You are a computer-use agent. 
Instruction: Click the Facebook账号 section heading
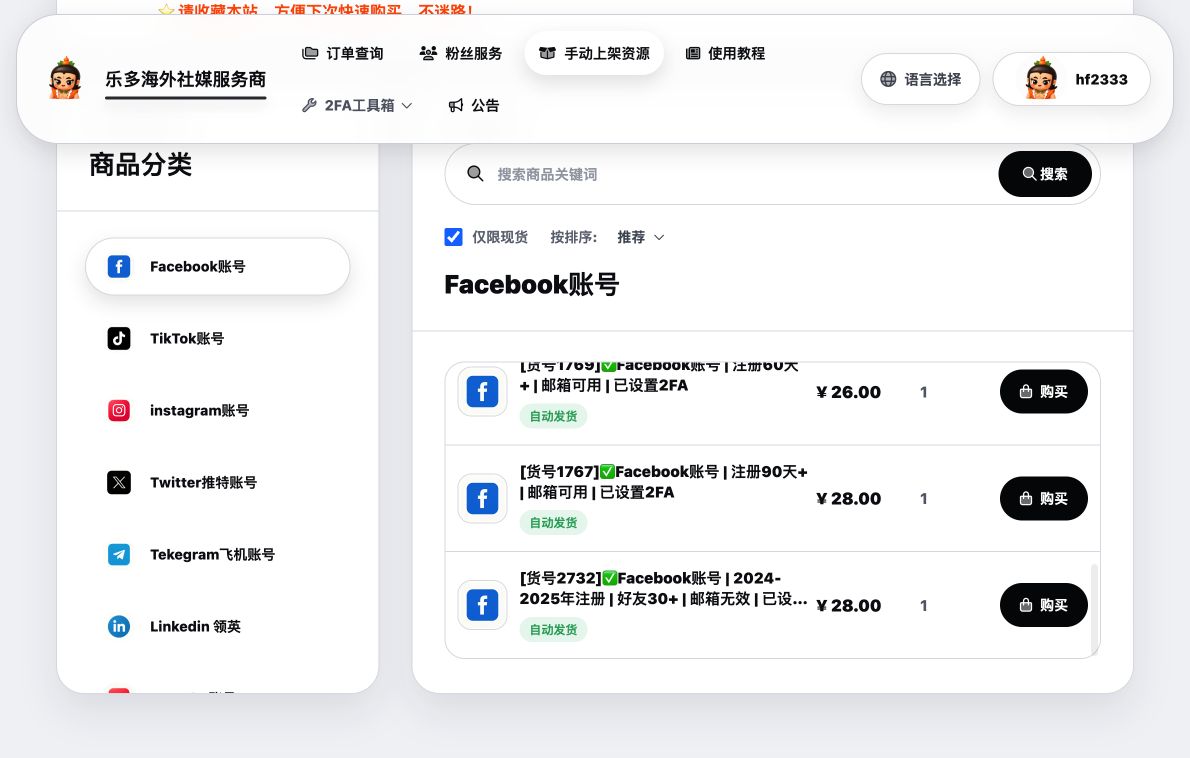[531, 285]
